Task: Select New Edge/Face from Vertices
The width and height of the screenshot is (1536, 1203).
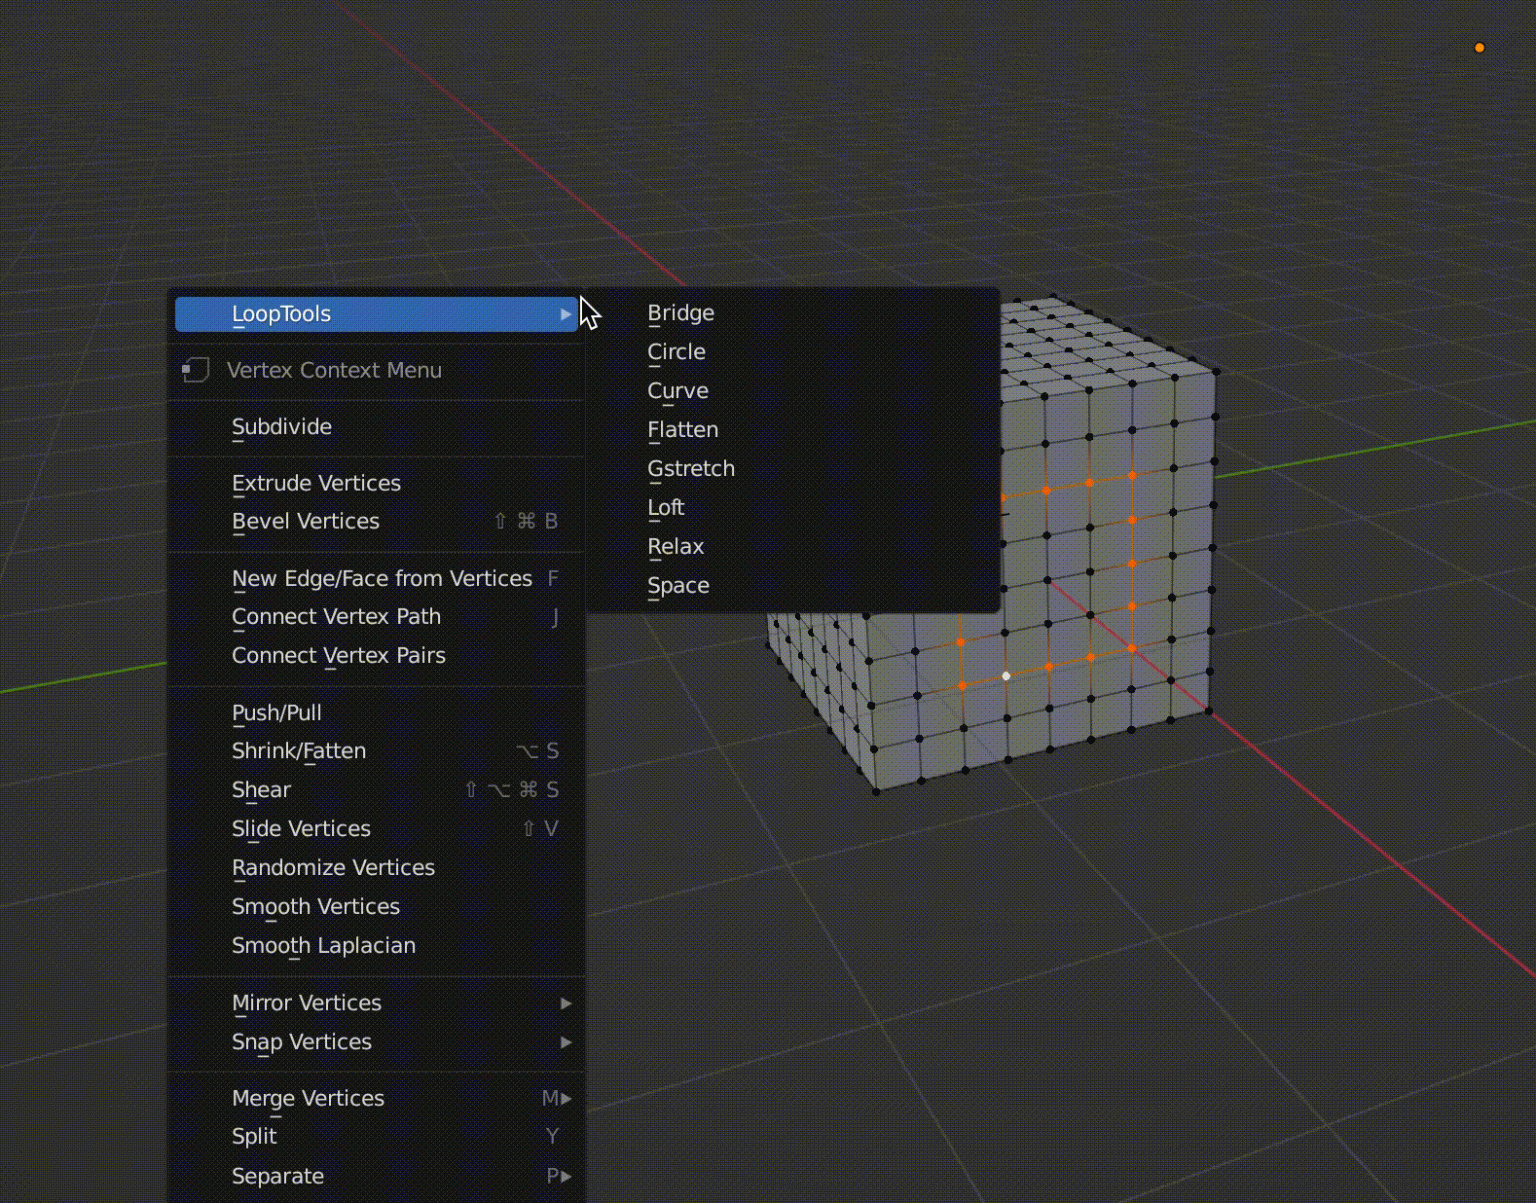Action: (x=381, y=578)
